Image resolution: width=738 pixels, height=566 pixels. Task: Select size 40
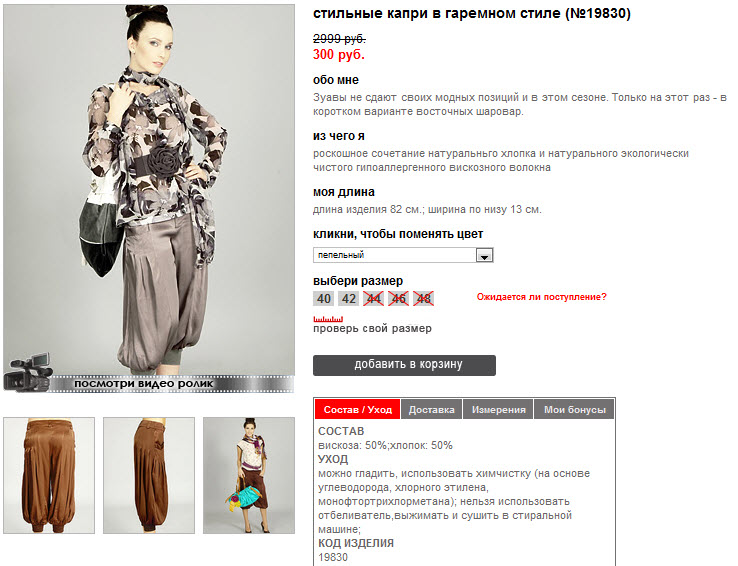(323, 299)
